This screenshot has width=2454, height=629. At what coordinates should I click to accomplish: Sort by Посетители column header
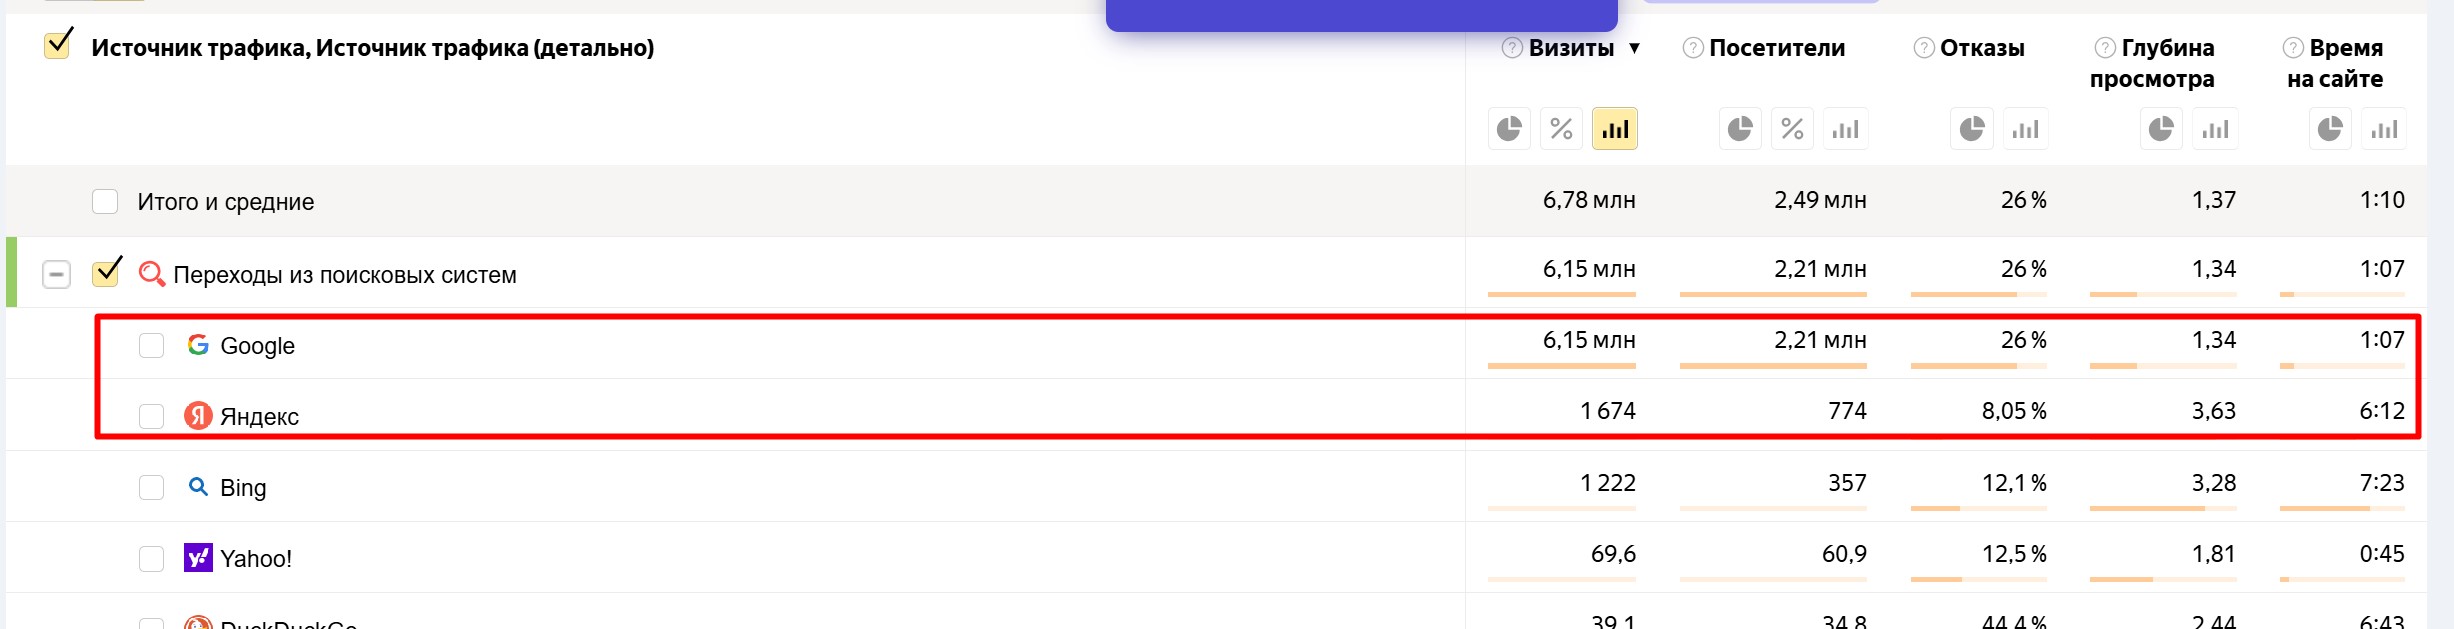[x=1777, y=48]
